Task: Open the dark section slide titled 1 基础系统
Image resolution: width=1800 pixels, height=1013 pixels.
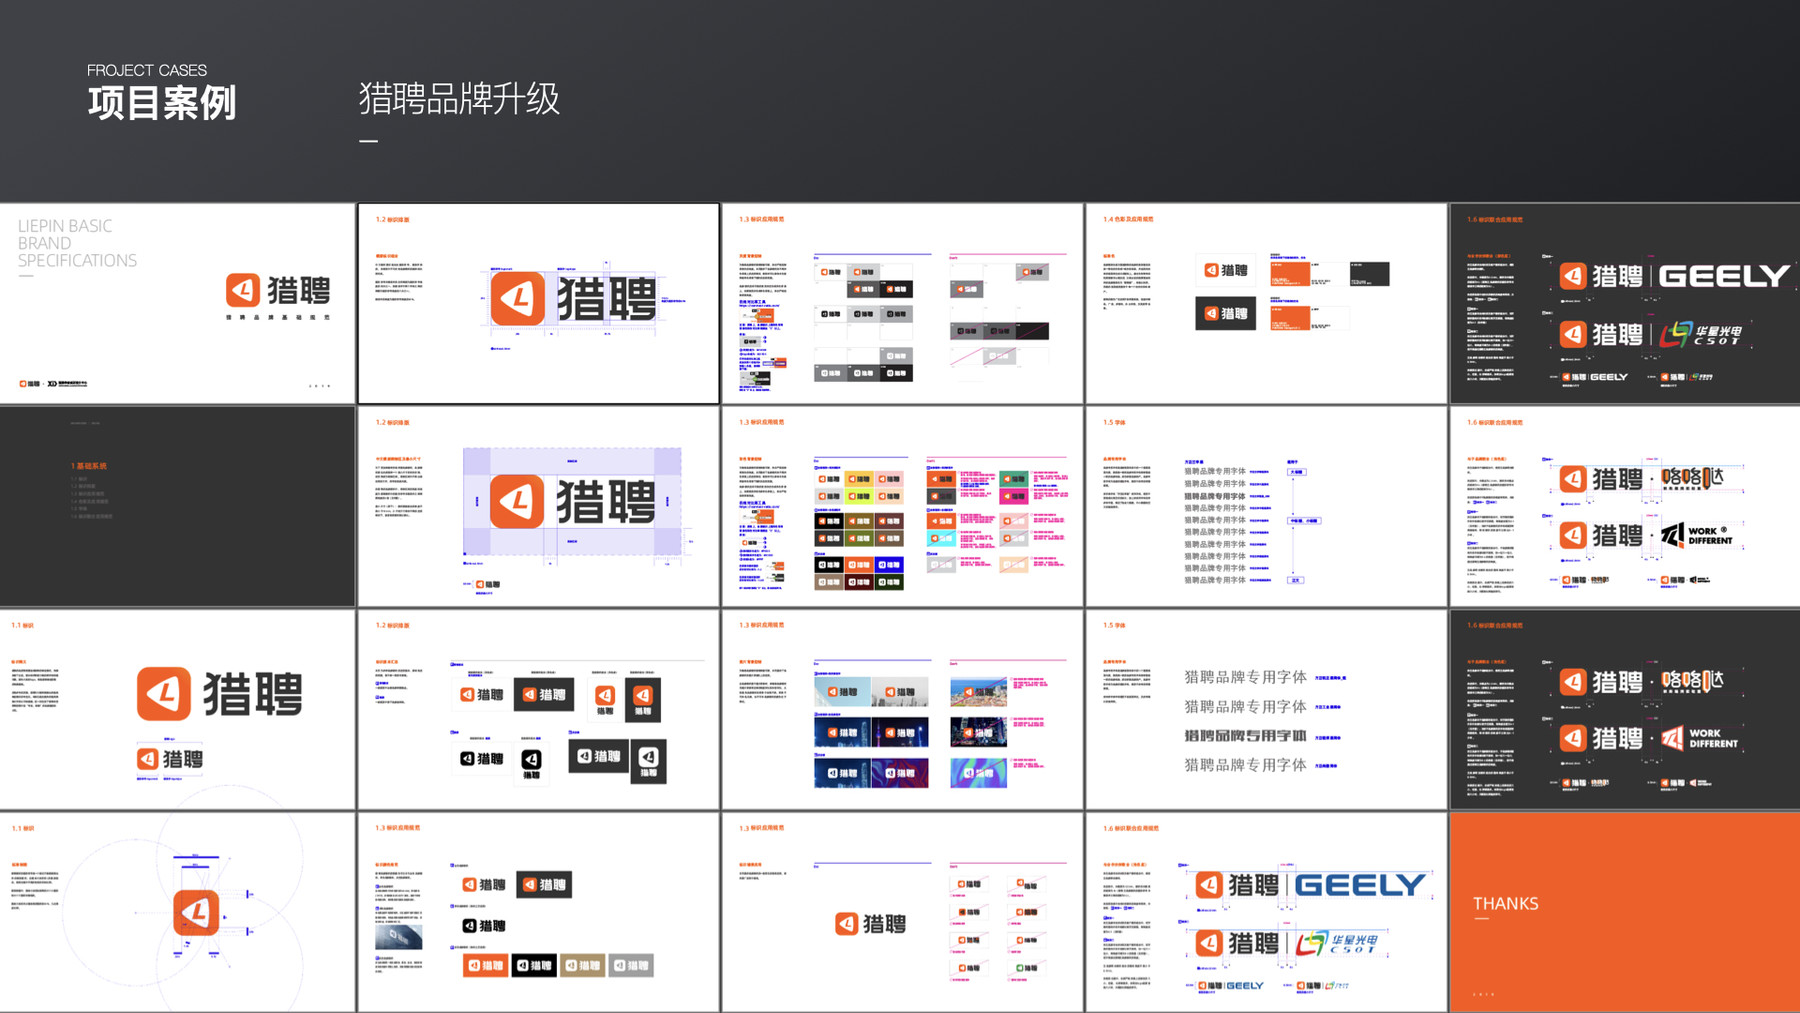Action: coord(177,506)
